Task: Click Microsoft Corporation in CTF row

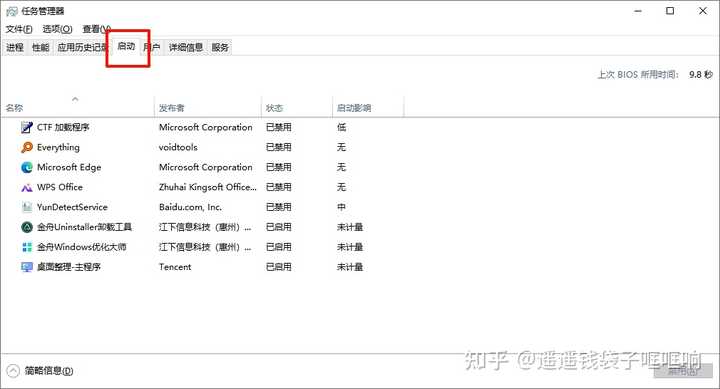Action: pos(206,127)
